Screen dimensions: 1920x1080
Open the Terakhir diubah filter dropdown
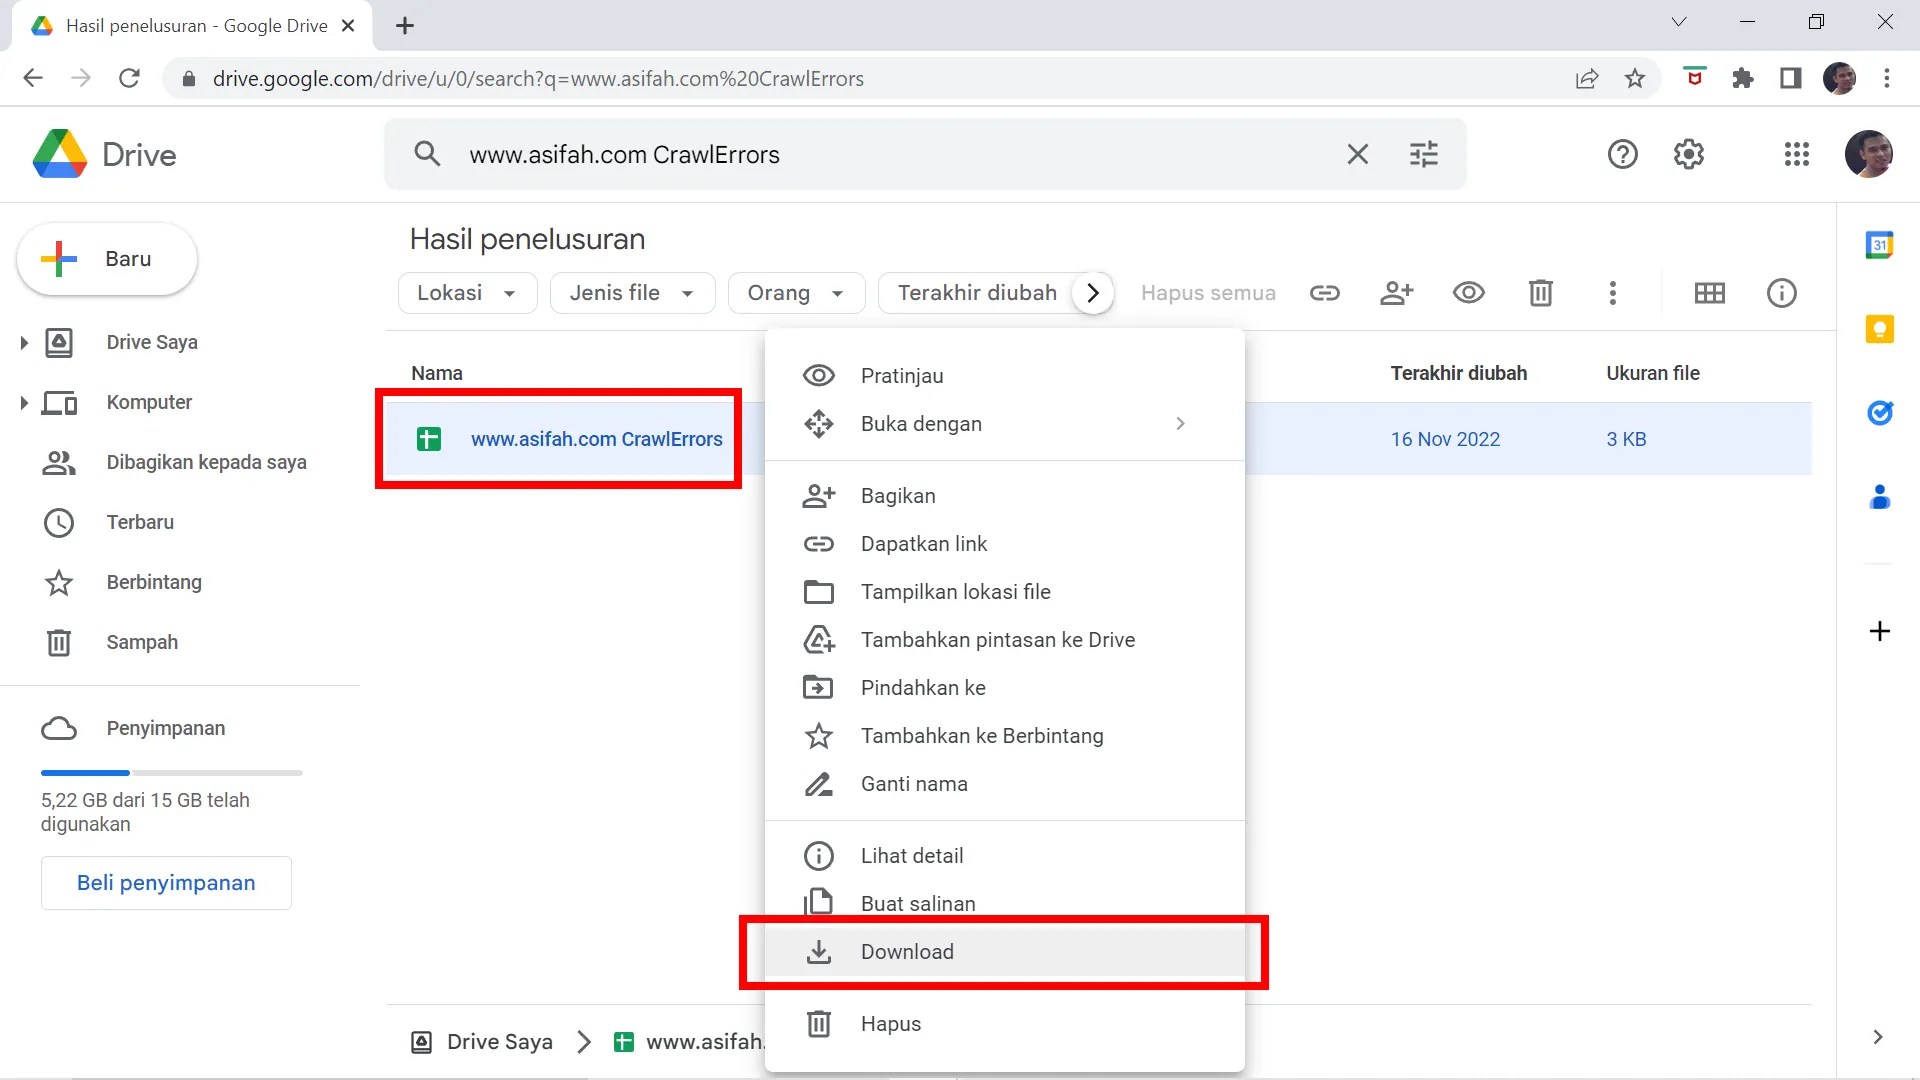tap(977, 293)
